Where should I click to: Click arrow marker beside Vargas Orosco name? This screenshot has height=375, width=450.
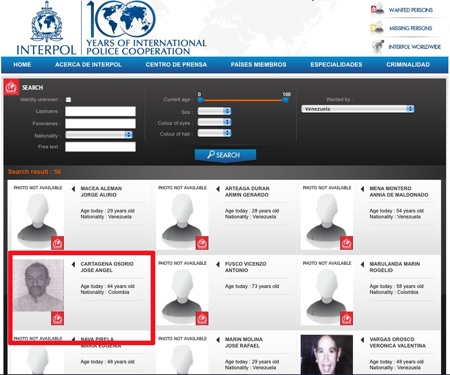click(x=362, y=340)
